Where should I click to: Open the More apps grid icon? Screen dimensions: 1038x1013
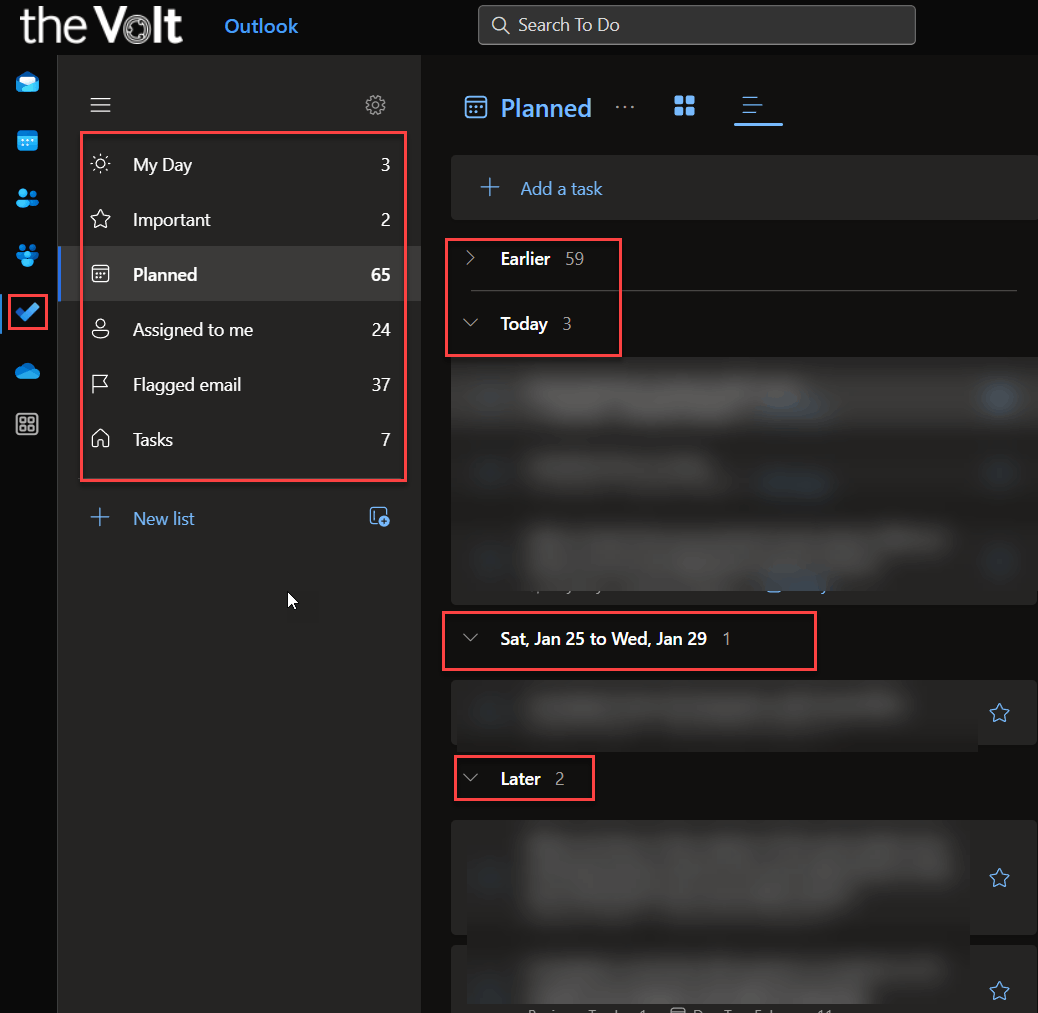[x=27, y=424]
